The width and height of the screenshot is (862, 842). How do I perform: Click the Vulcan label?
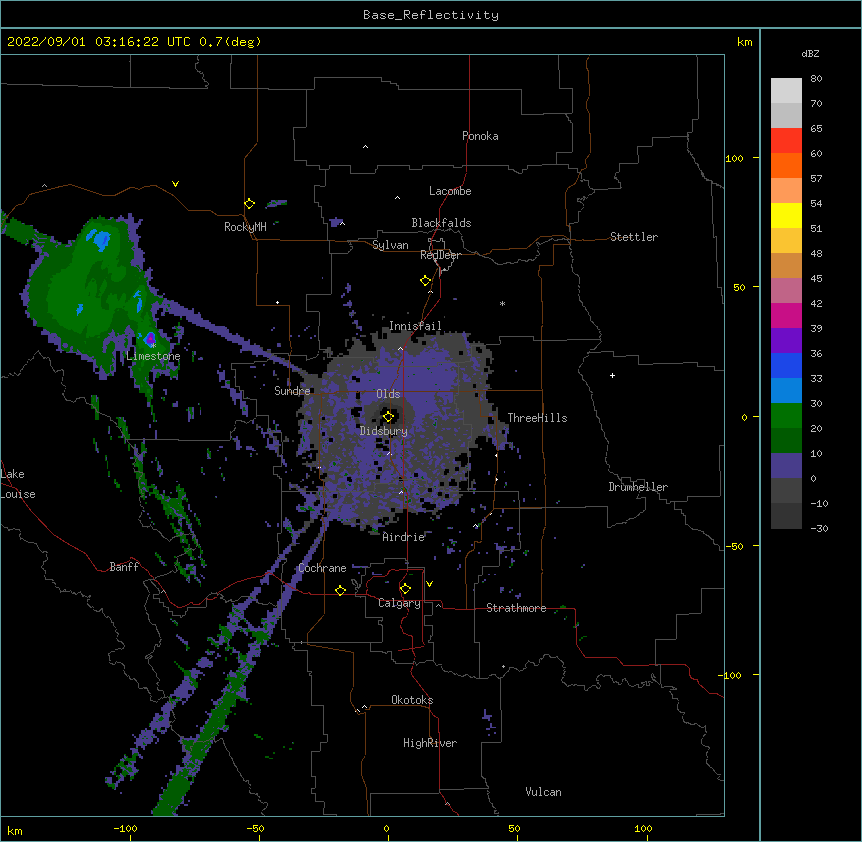point(543,792)
